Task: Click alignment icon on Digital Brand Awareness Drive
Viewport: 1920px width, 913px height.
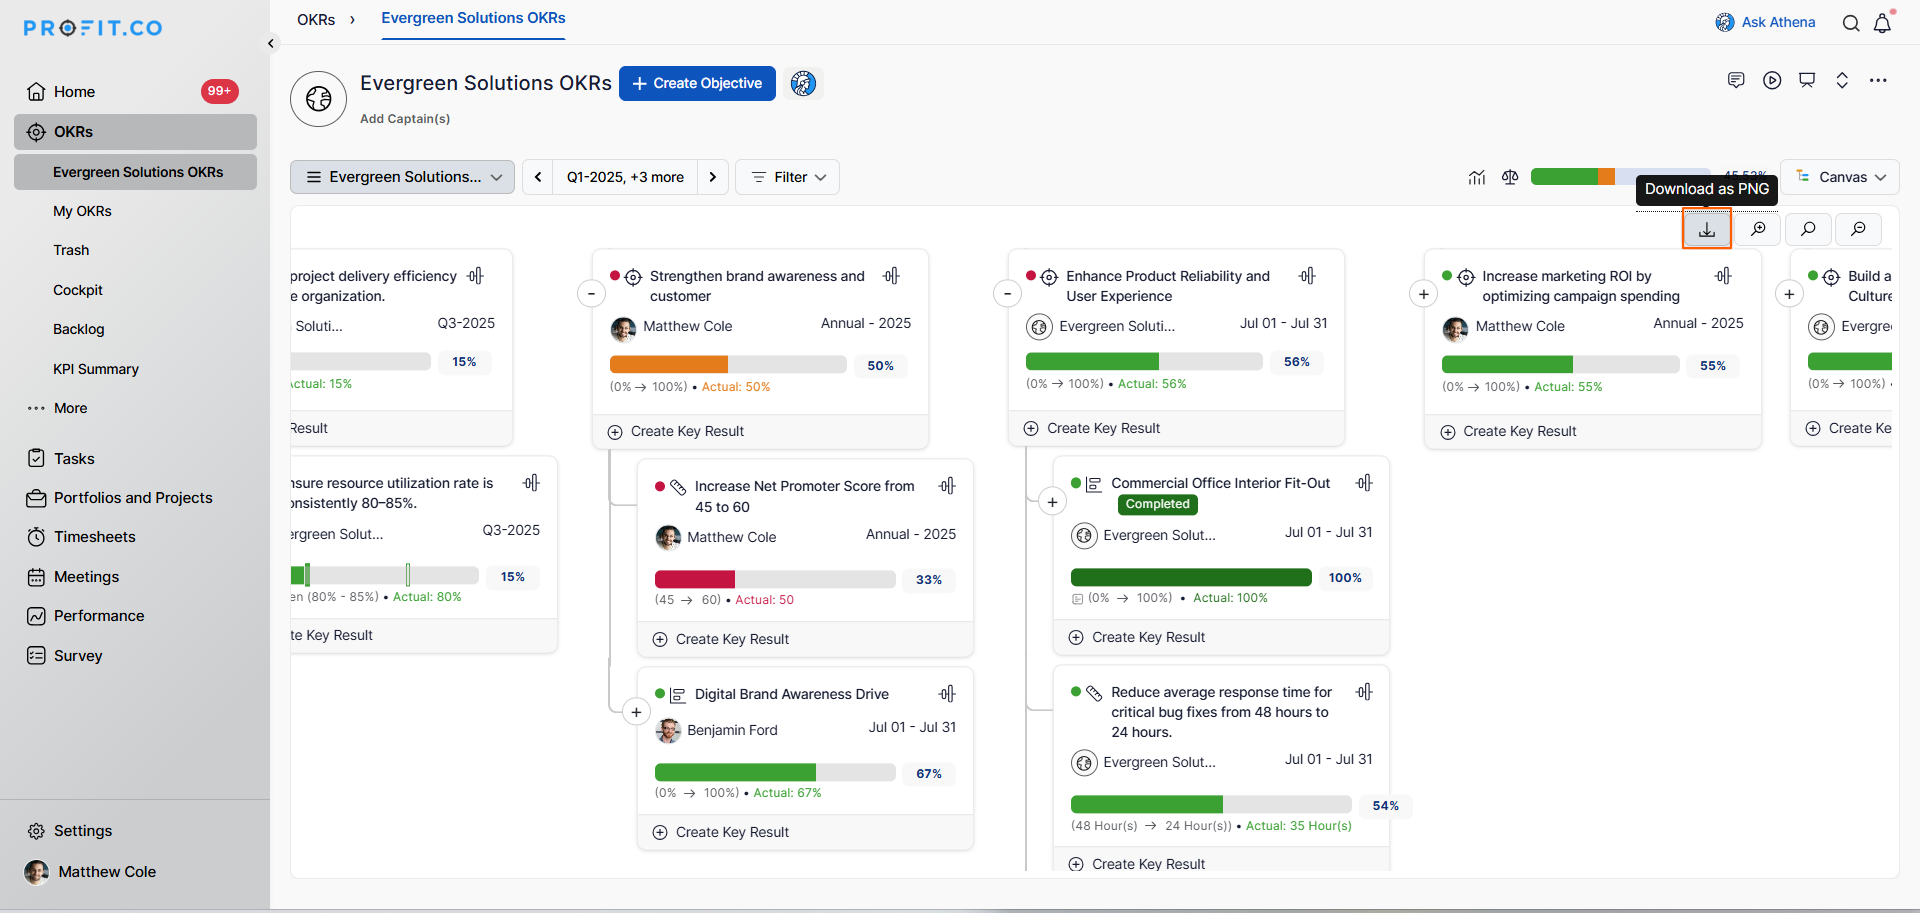Action: pyautogui.click(x=947, y=694)
